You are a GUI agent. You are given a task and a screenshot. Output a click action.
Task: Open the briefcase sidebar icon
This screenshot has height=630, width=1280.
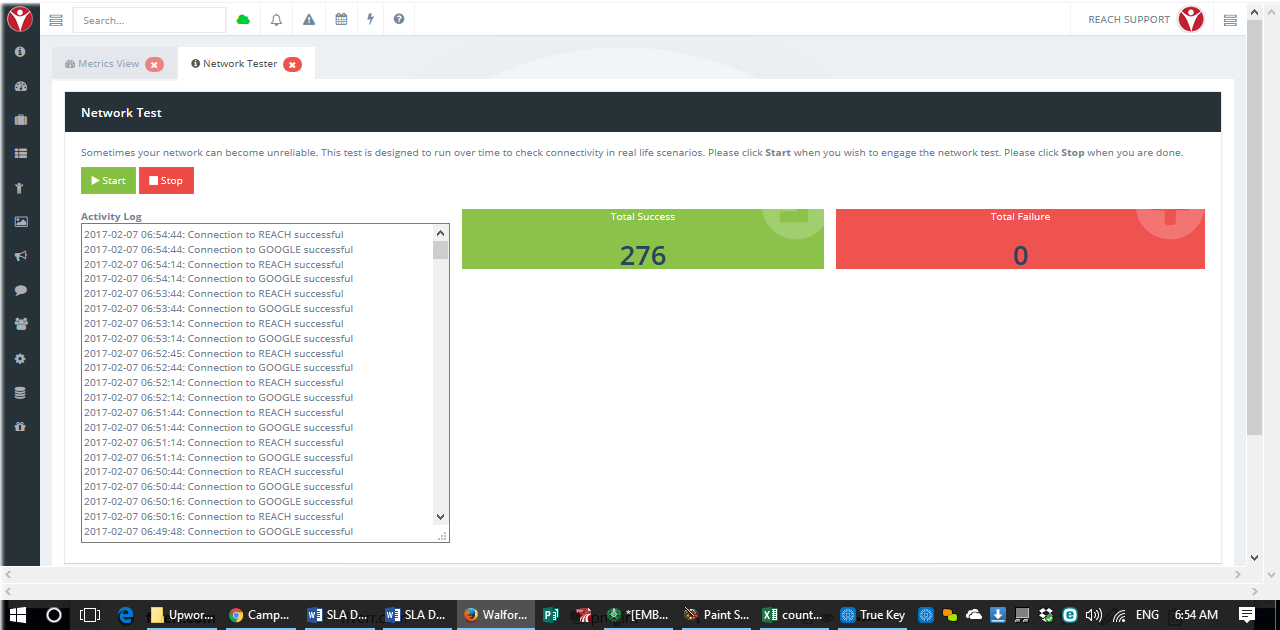20,120
